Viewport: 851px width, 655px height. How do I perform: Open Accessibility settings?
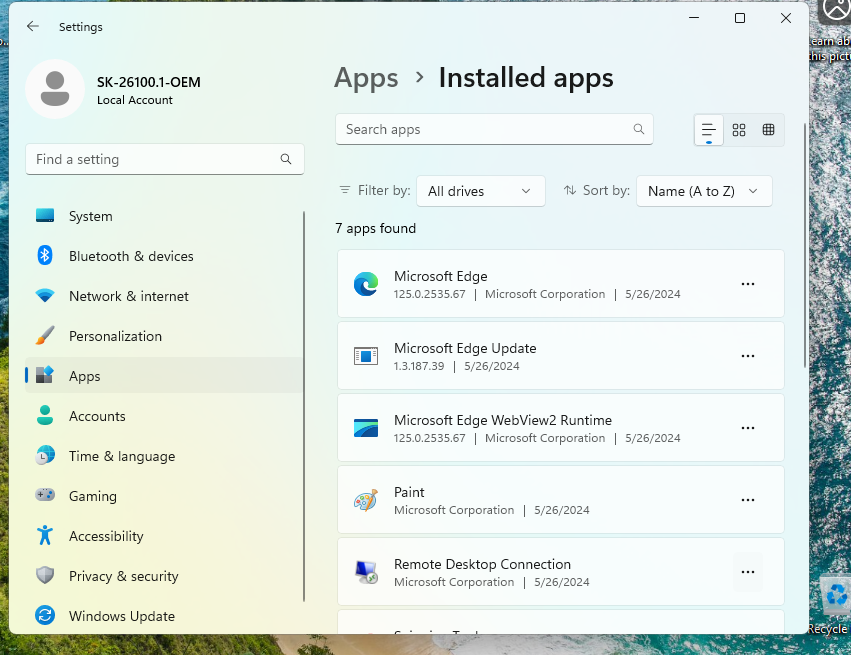[164, 536]
